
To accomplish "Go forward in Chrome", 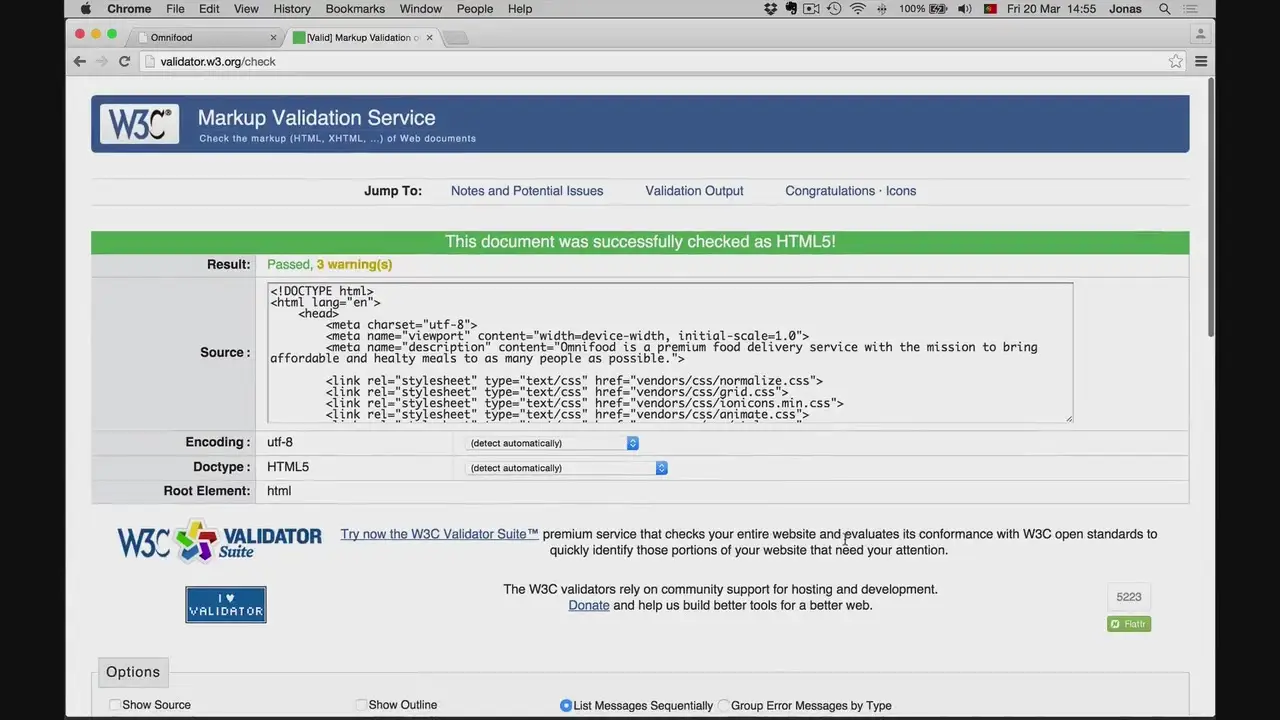I will 102,61.
